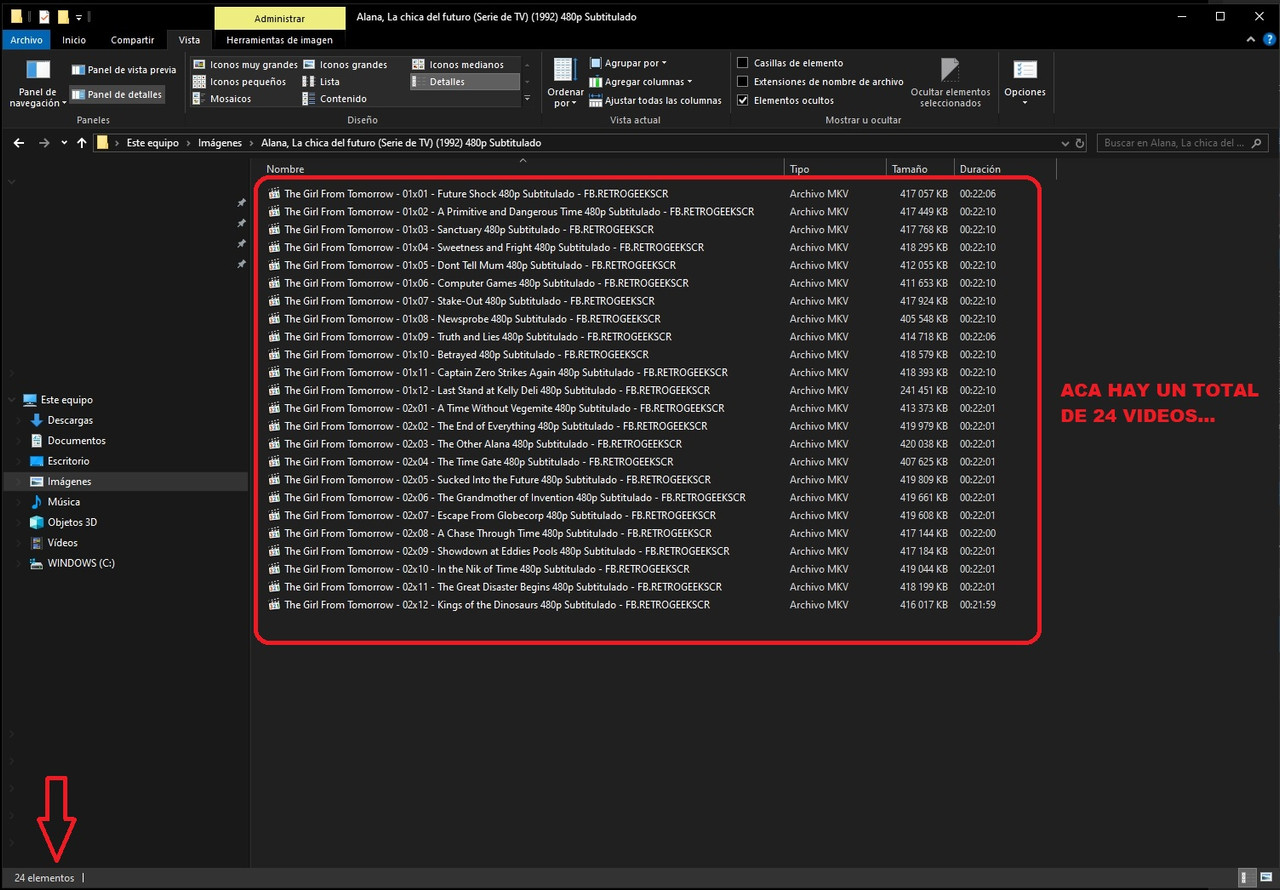1280x890 pixels.
Task: Open Agrupar por dropdown
Action: point(629,63)
